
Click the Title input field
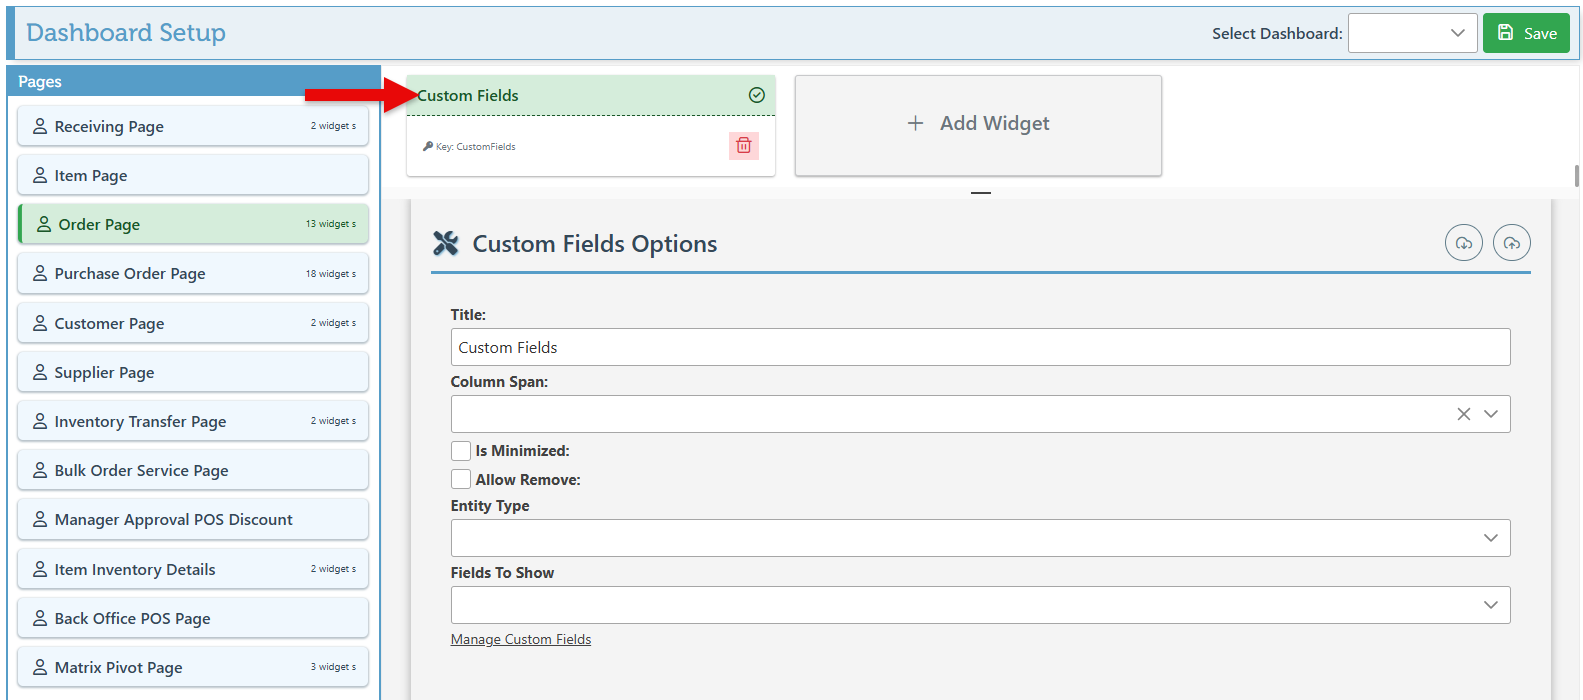pos(980,348)
